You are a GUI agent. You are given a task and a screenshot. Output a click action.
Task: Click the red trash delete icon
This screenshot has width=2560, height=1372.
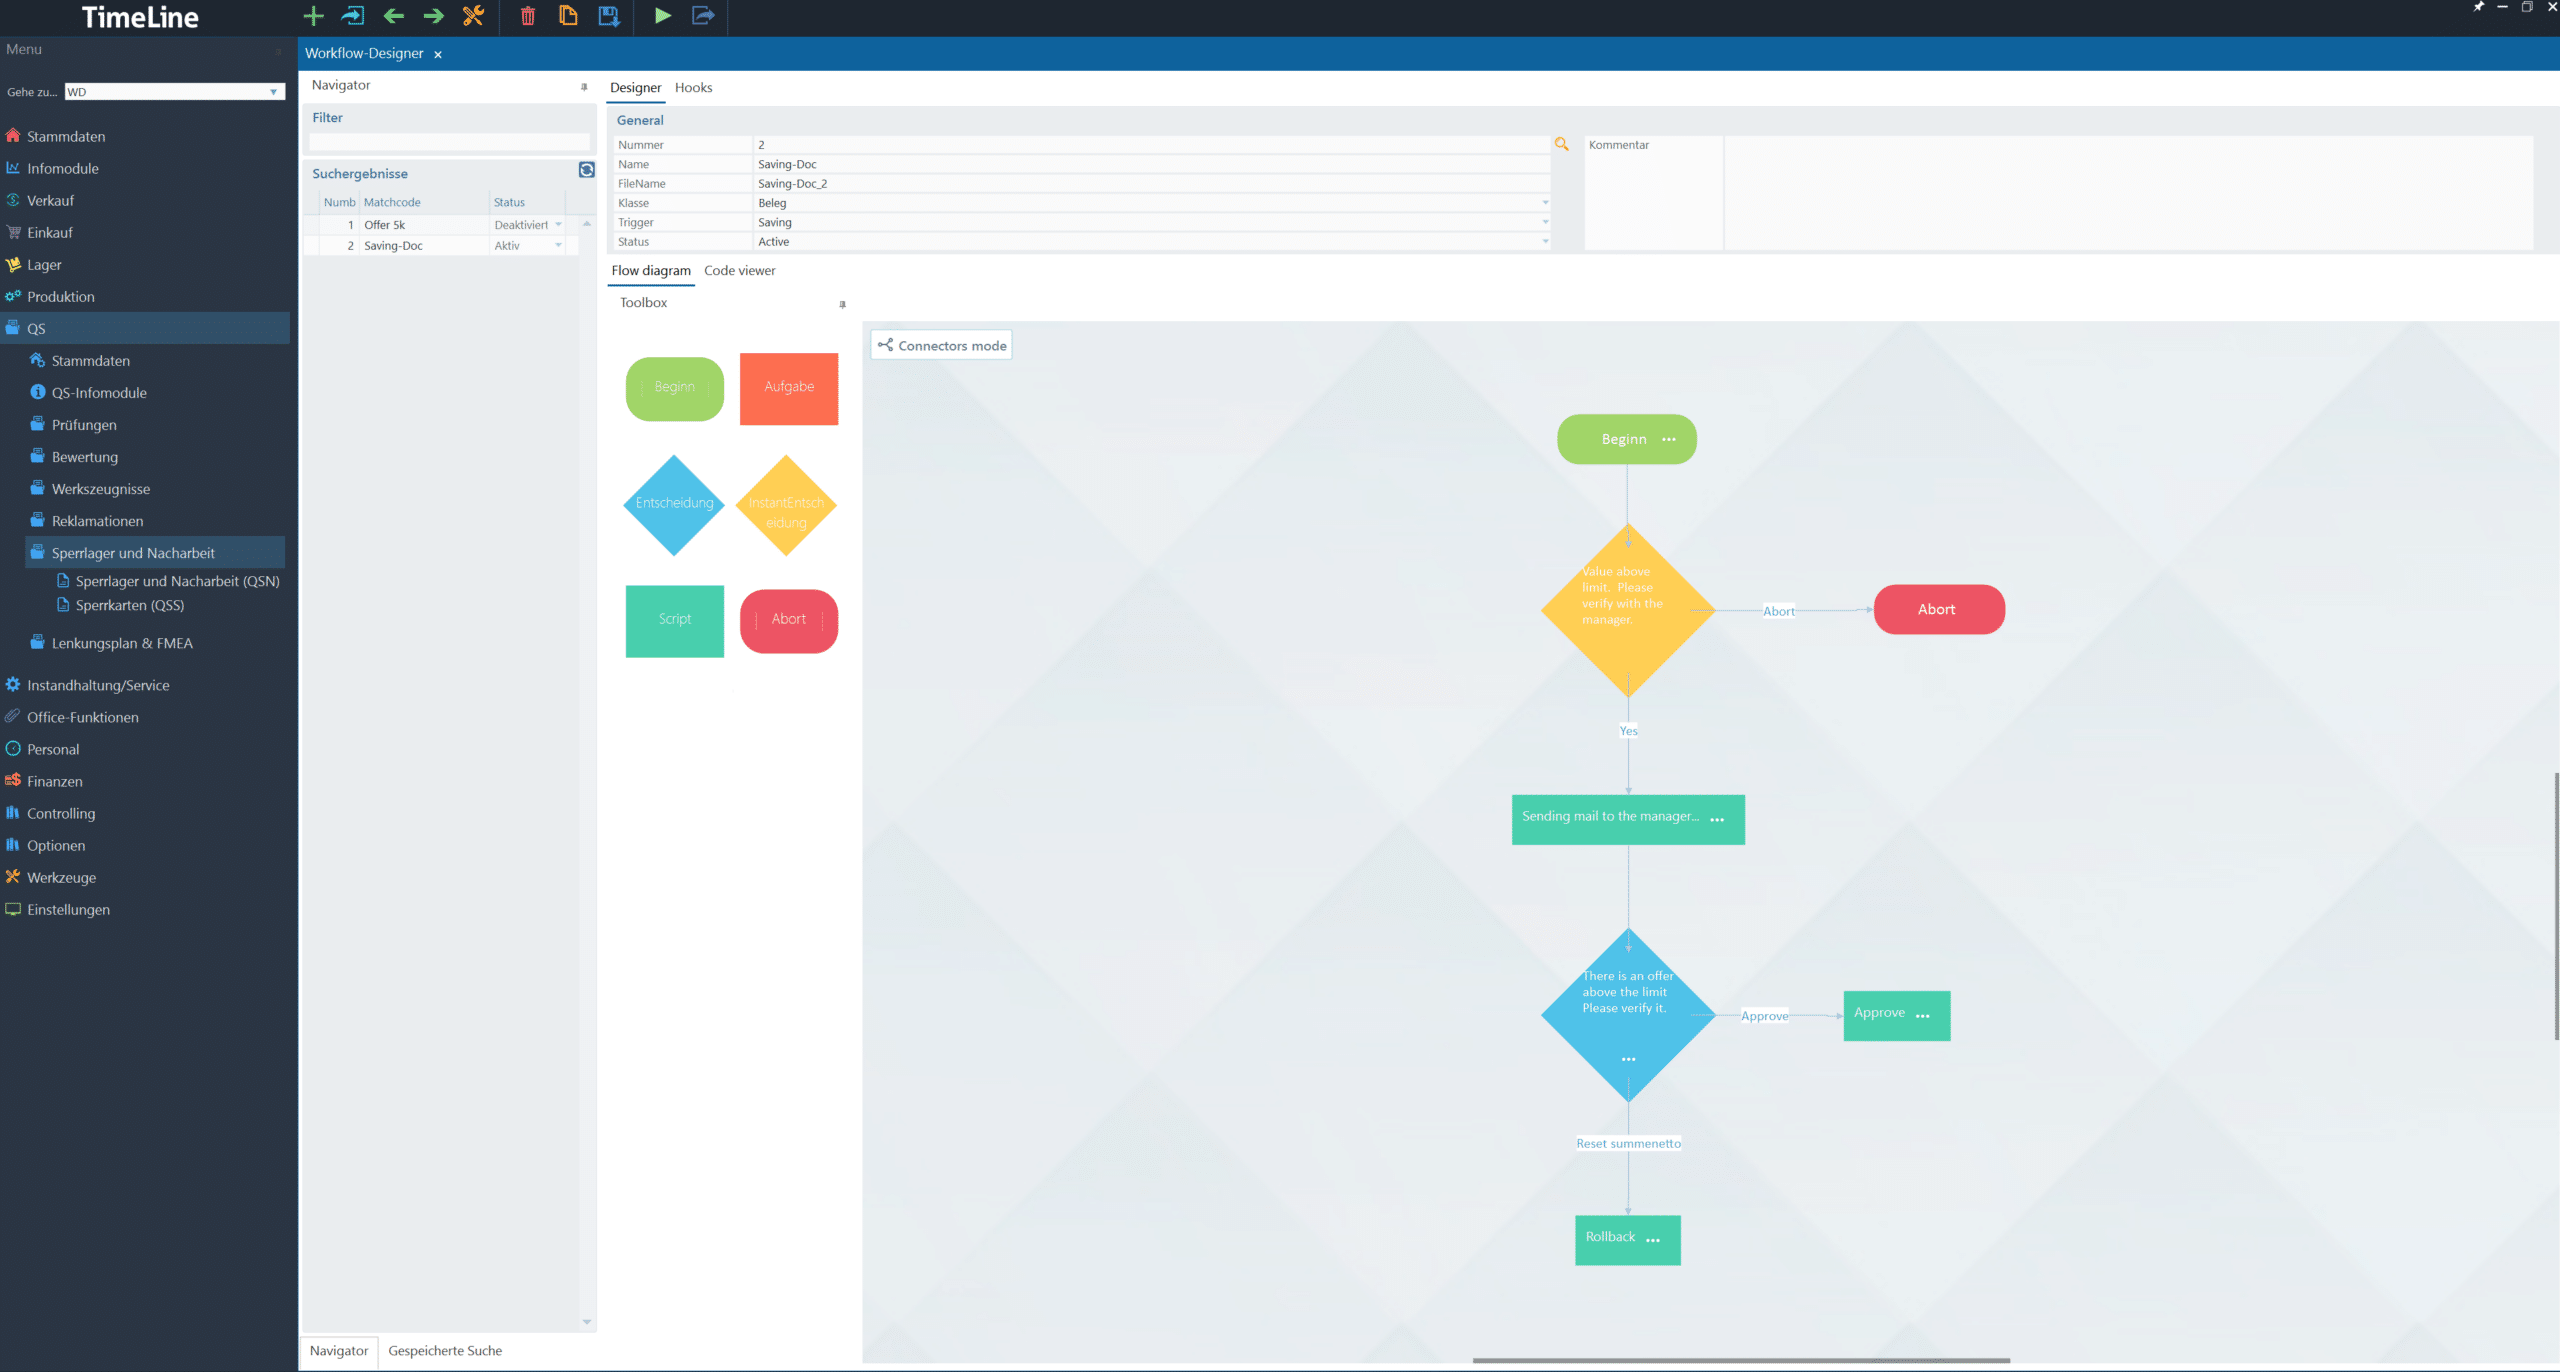tap(527, 16)
